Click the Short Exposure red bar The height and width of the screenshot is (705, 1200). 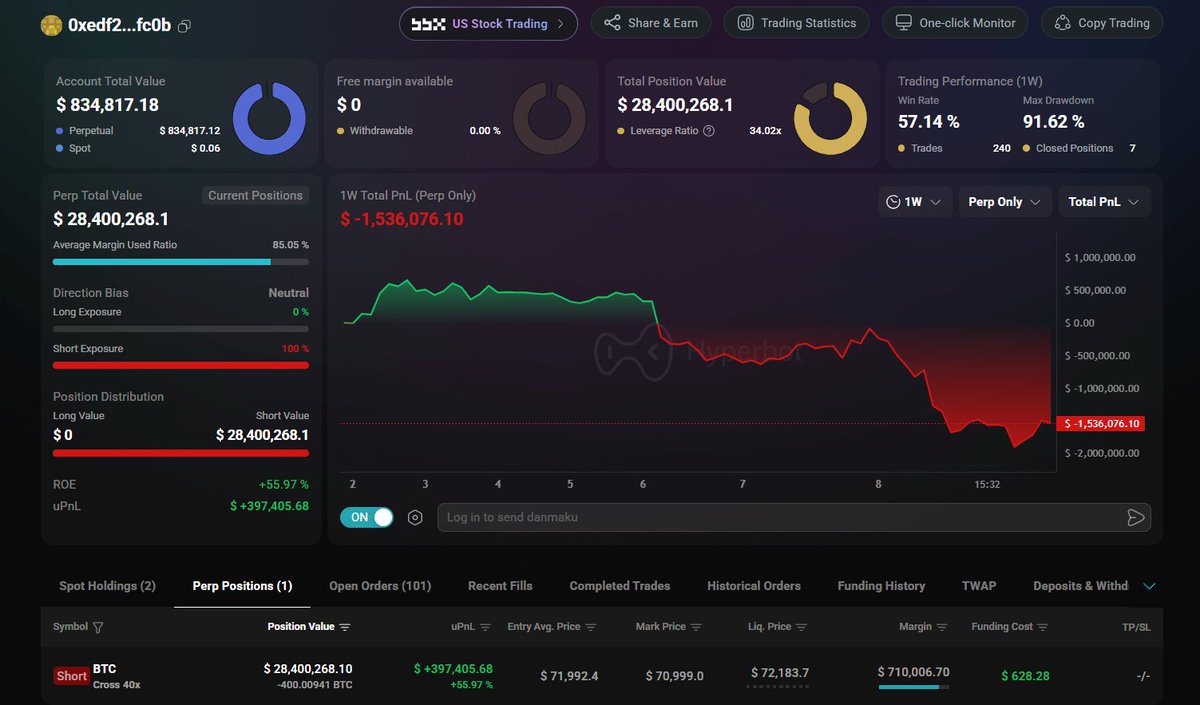point(180,365)
